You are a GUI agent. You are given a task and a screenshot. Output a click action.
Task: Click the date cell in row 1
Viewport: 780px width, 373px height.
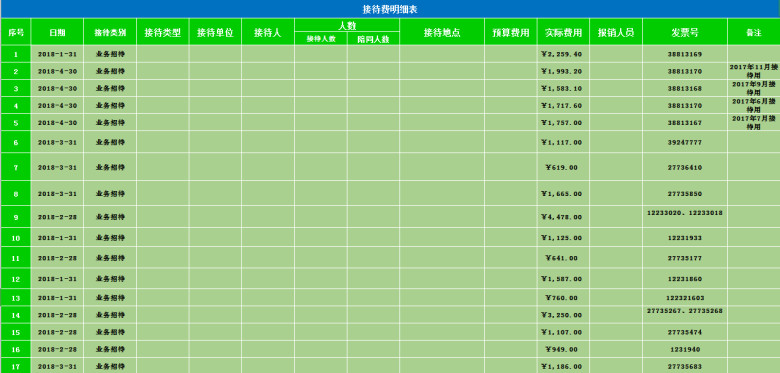click(57, 54)
